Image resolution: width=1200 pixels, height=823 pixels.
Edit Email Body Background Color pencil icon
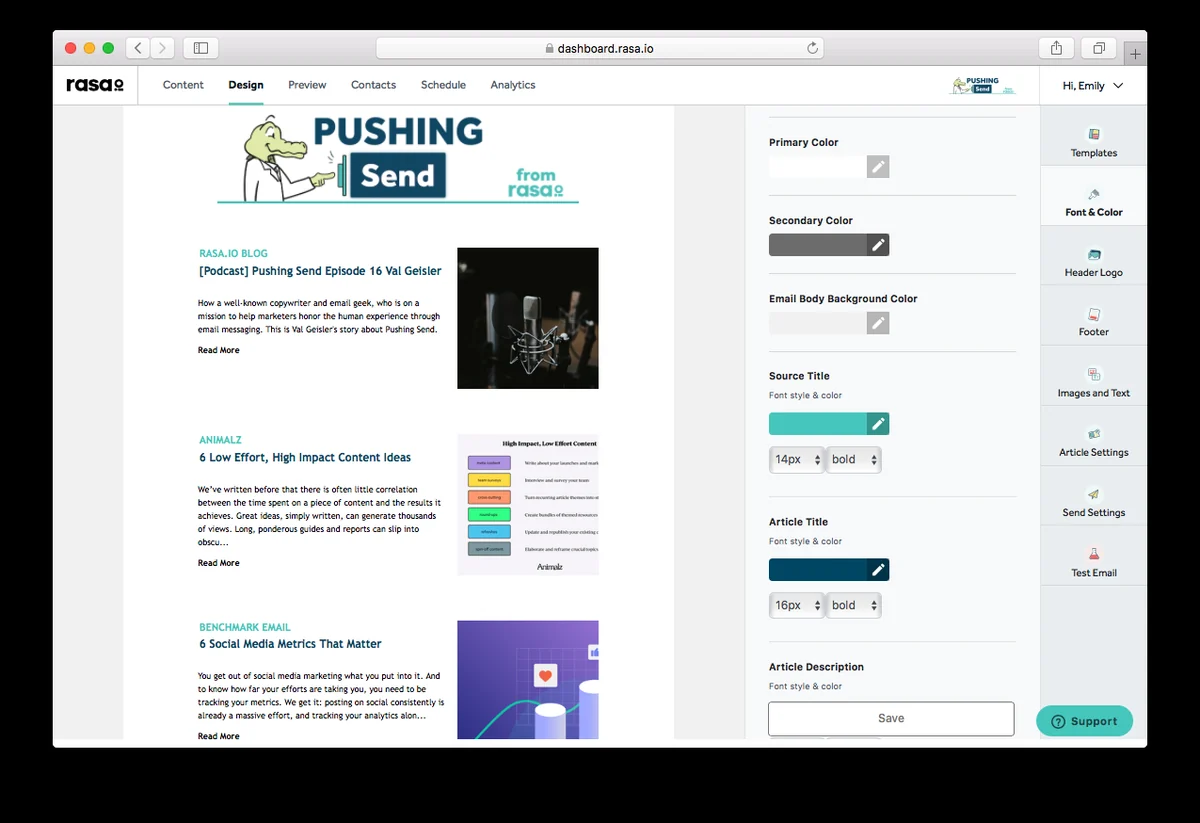(x=878, y=323)
